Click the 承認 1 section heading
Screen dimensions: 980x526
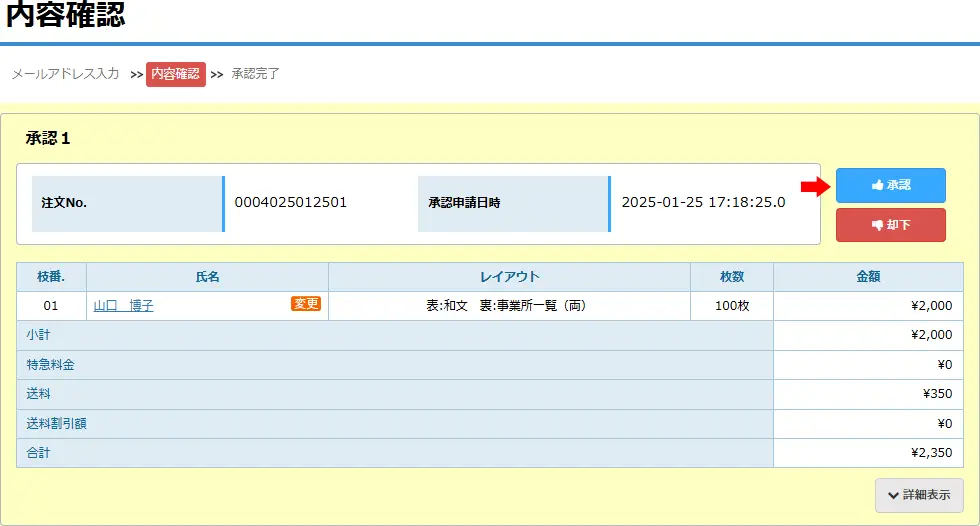pyautogui.click(x=48, y=138)
